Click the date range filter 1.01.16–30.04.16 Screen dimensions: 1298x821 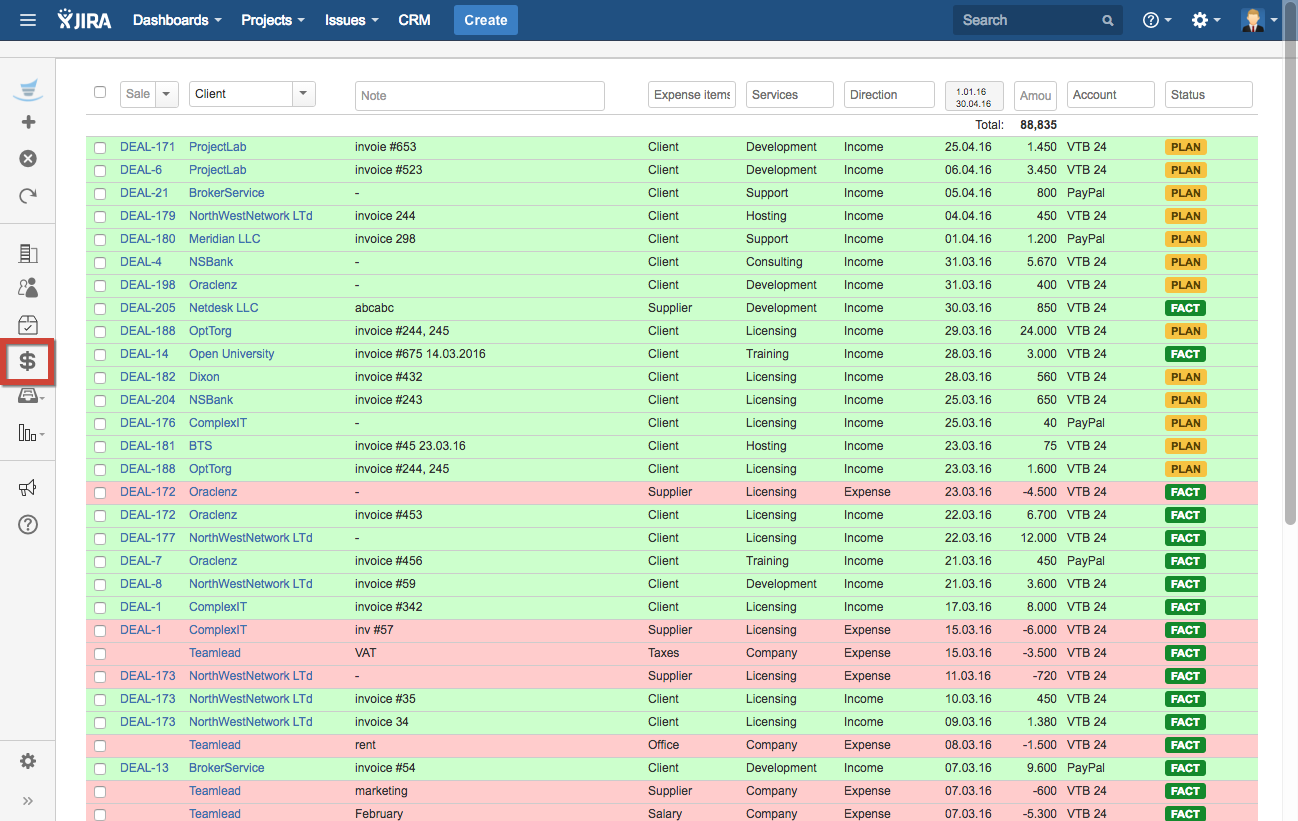(973, 96)
